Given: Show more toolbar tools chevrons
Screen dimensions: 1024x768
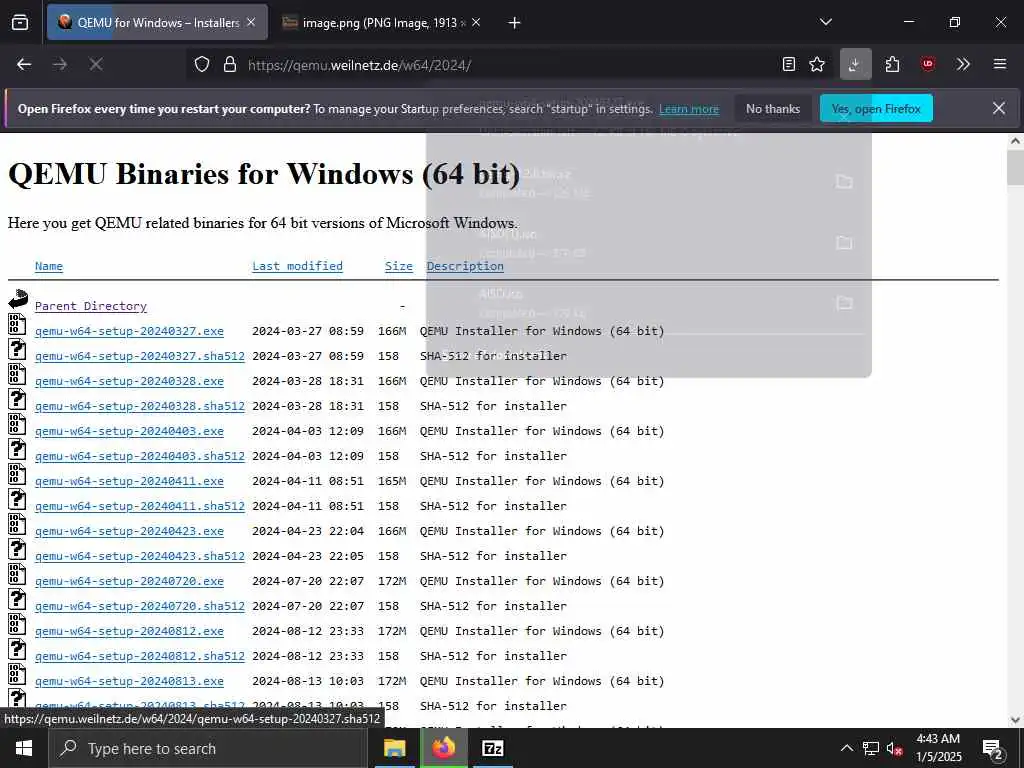Looking at the screenshot, I should (963, 64).
